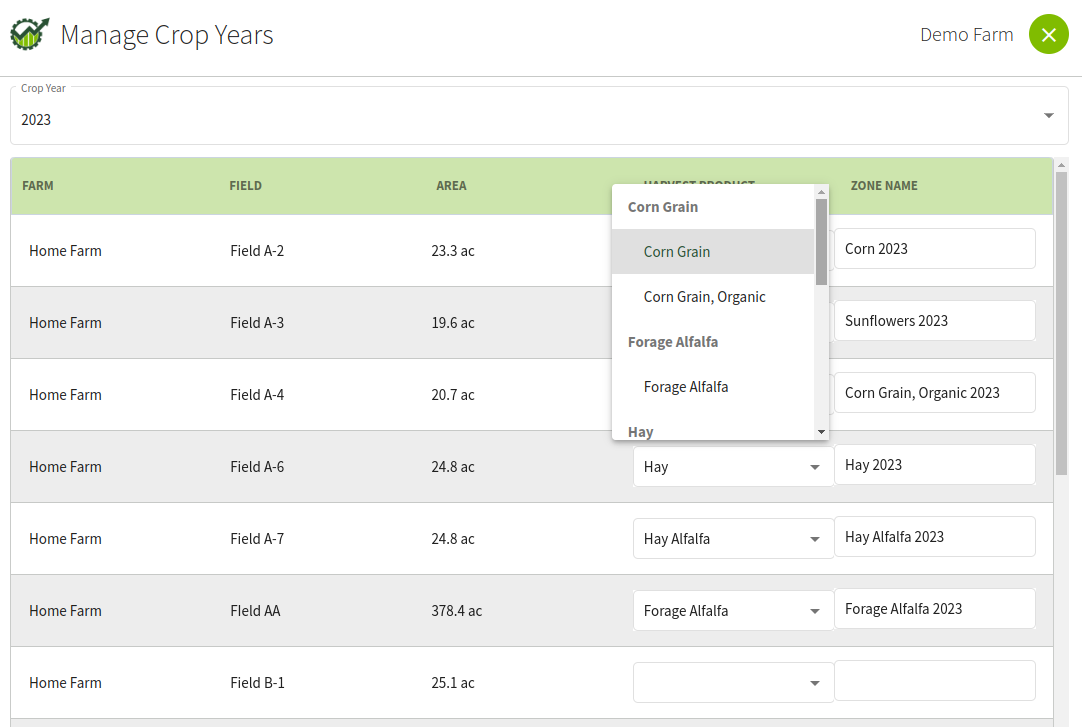
Task: Click Field B-1 cell
Action: [257, 683]
